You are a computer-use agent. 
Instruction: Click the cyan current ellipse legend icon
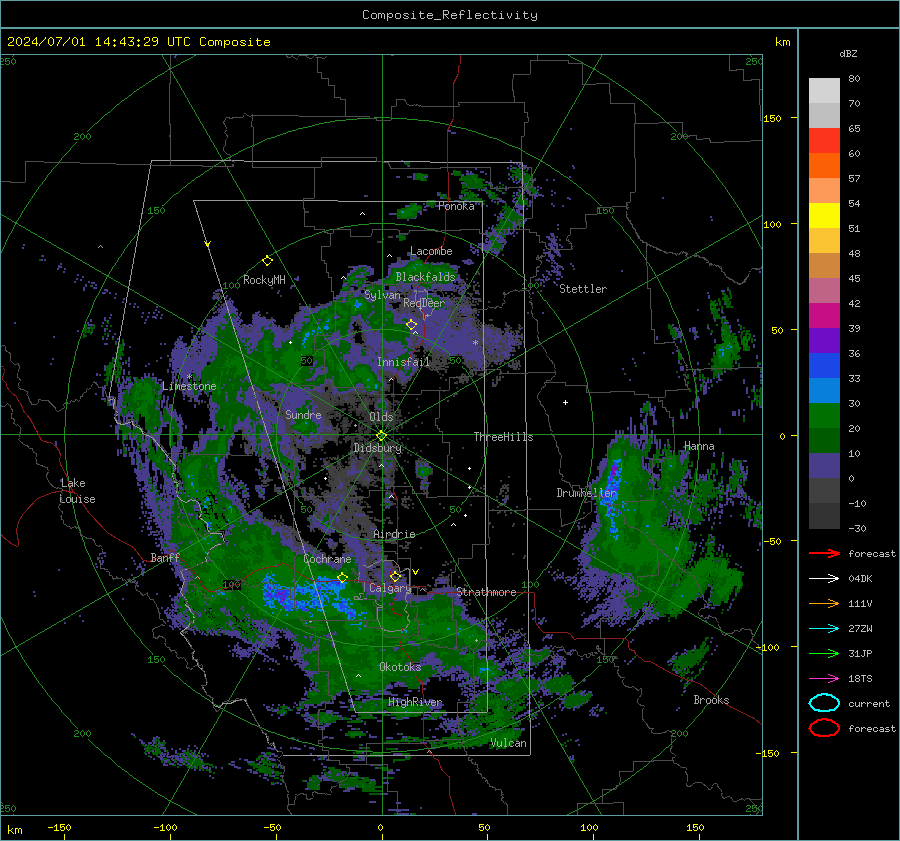[x=824, y=703]
